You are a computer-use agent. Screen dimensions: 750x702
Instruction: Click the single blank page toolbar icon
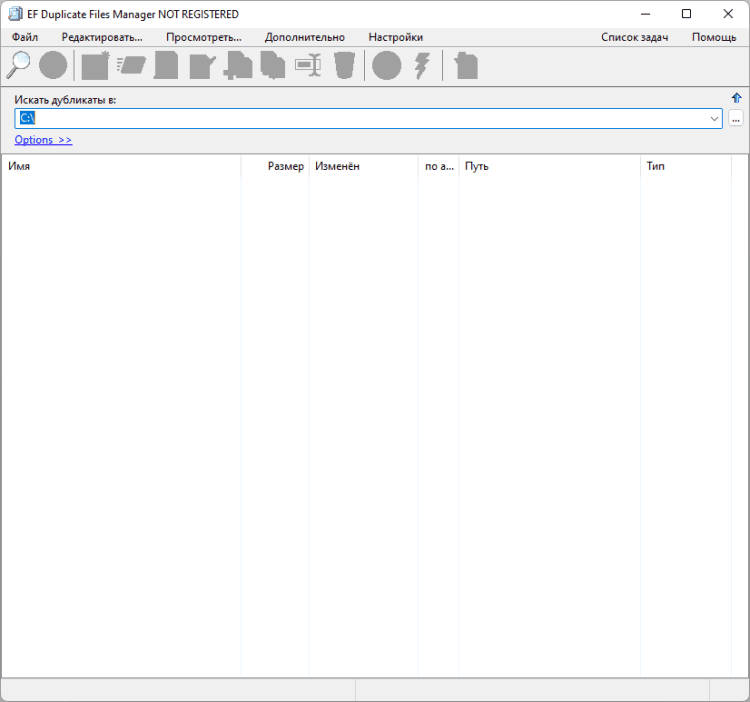point(166,65)
